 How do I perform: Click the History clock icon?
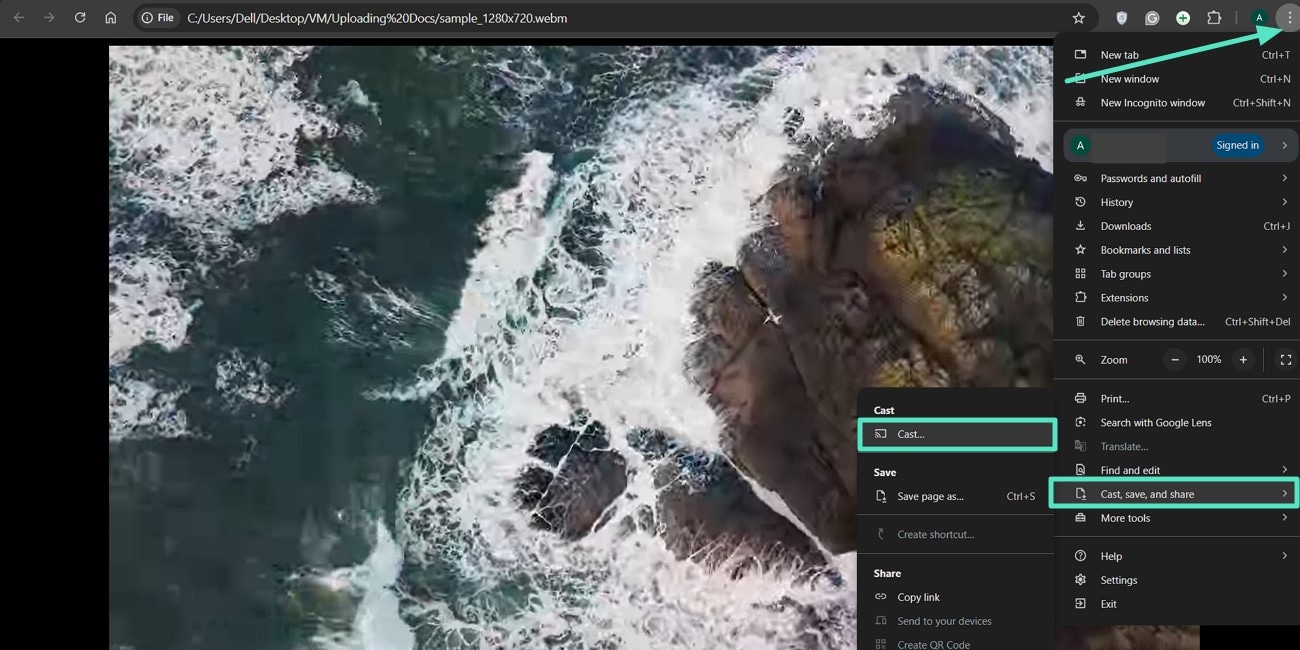(1080, 202)
